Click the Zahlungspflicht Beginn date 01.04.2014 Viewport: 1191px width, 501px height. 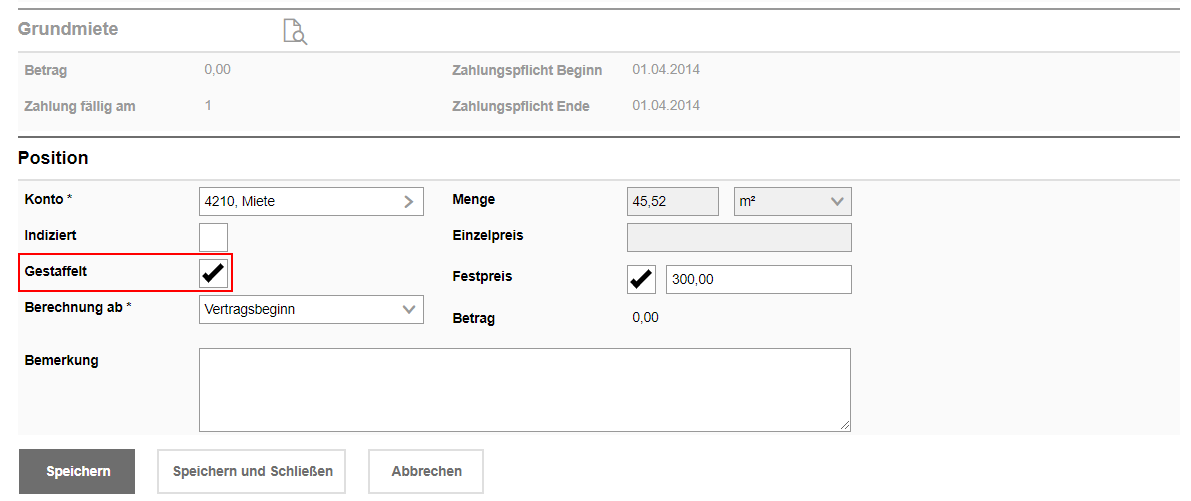point(666,70)
